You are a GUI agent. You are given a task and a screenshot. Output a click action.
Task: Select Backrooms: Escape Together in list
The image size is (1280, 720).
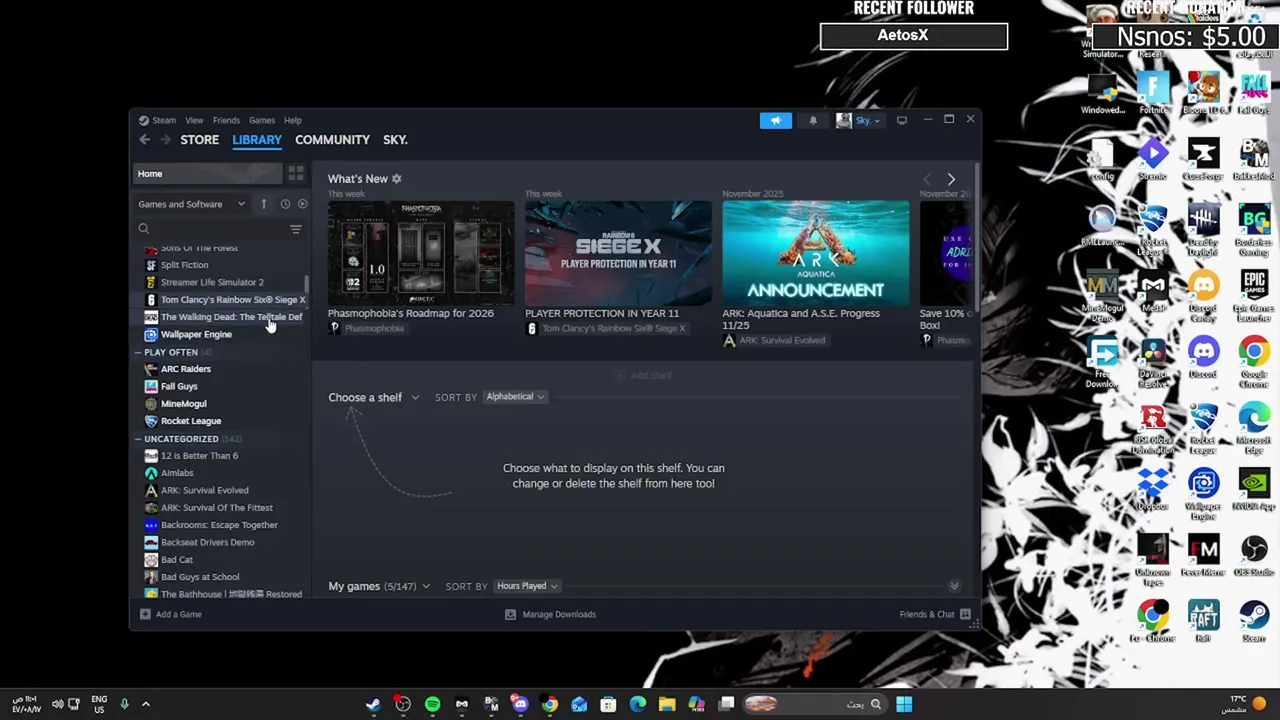(220, 525)
